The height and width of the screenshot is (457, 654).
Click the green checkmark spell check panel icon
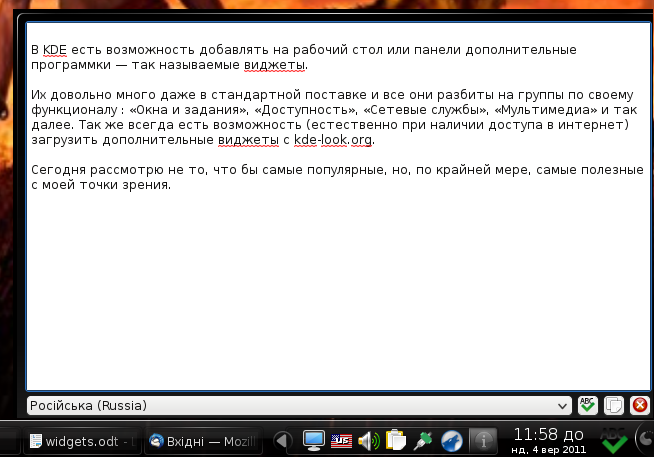[x=614, y=441]
